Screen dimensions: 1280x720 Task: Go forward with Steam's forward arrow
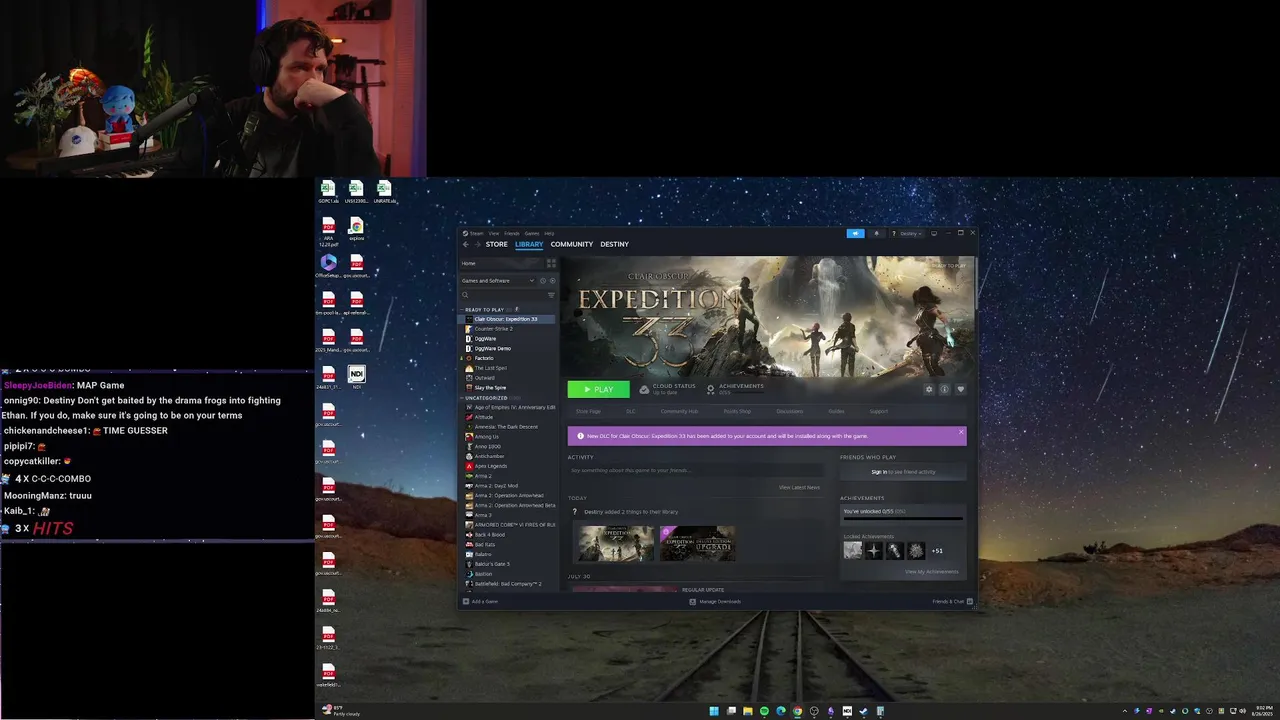477,244
